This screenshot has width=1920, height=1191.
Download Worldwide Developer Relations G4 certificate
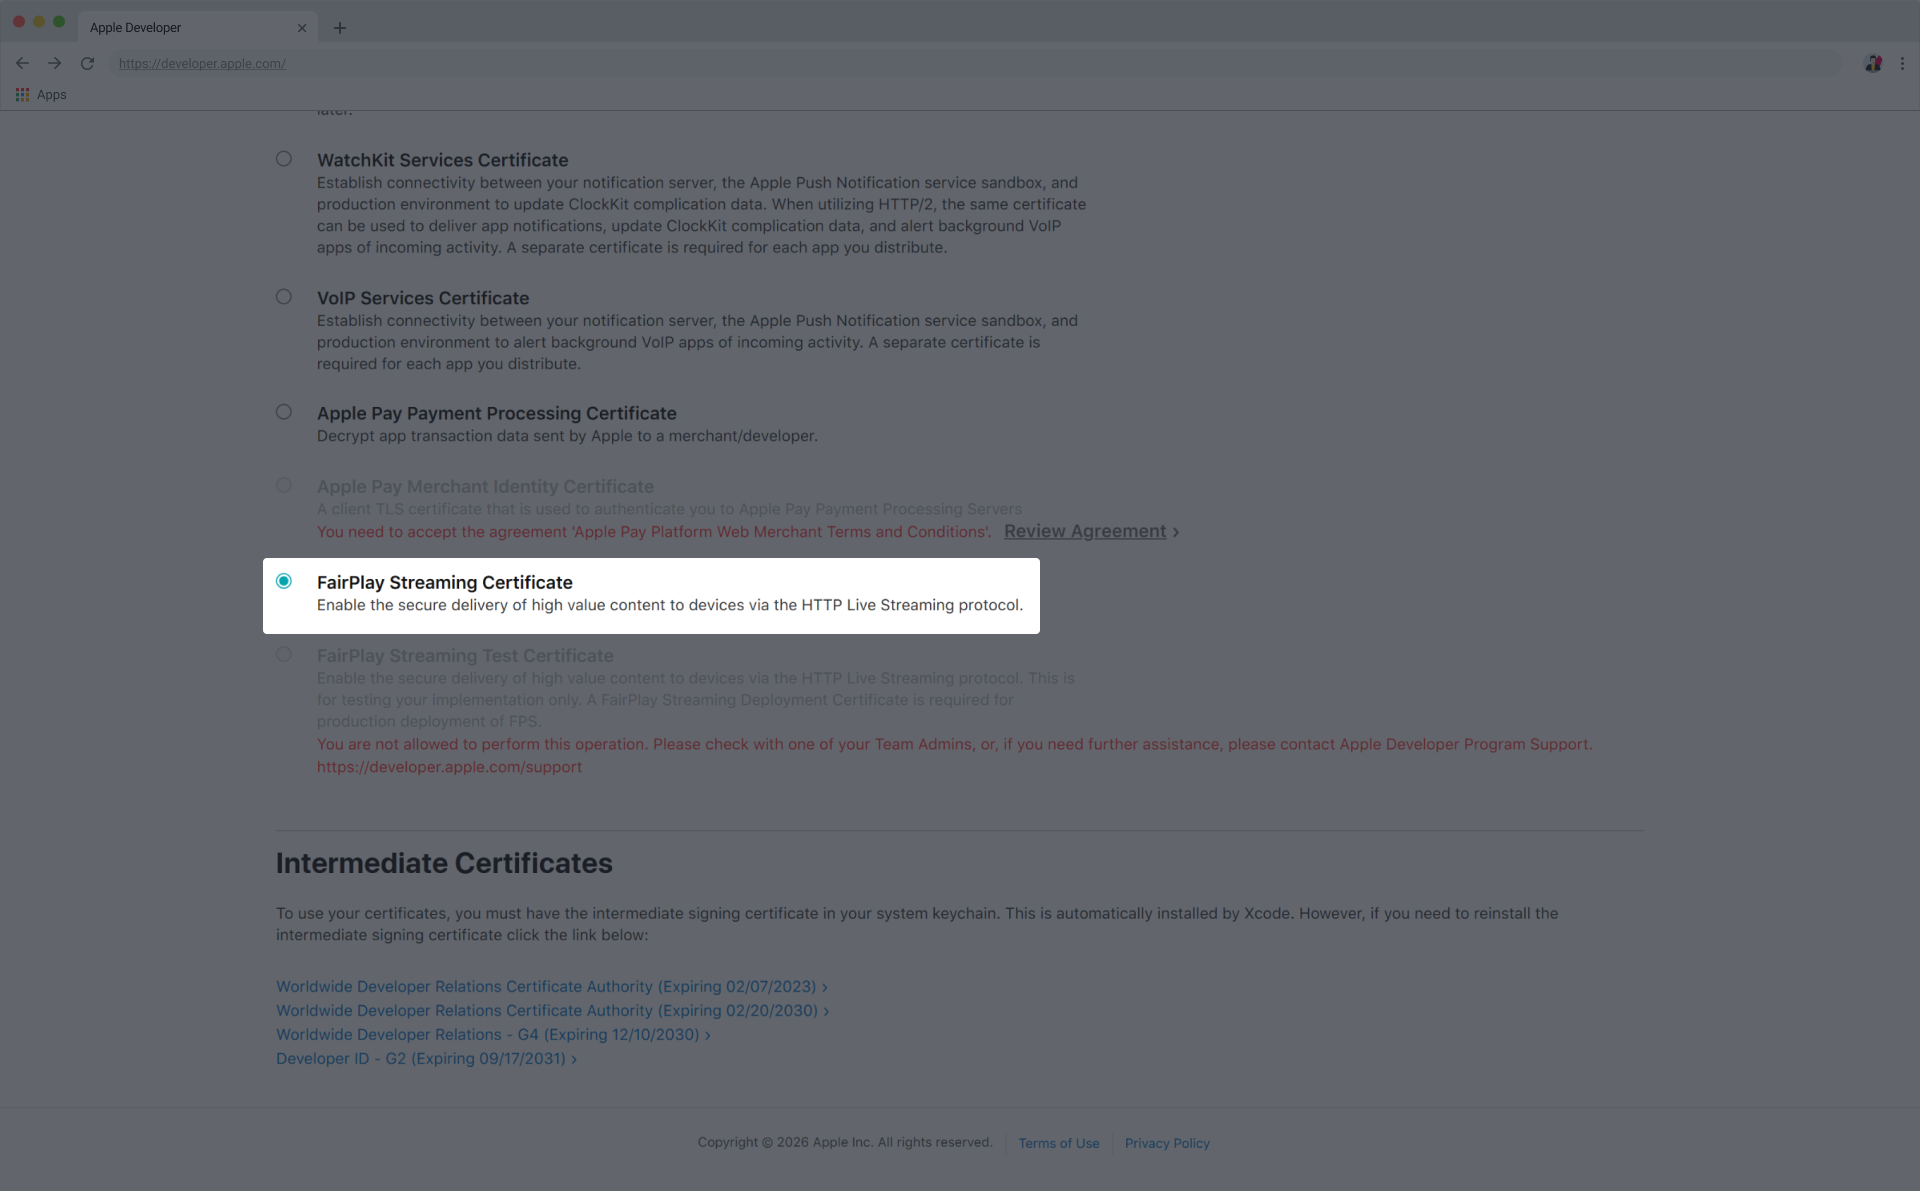click(x=493, y=1034)
